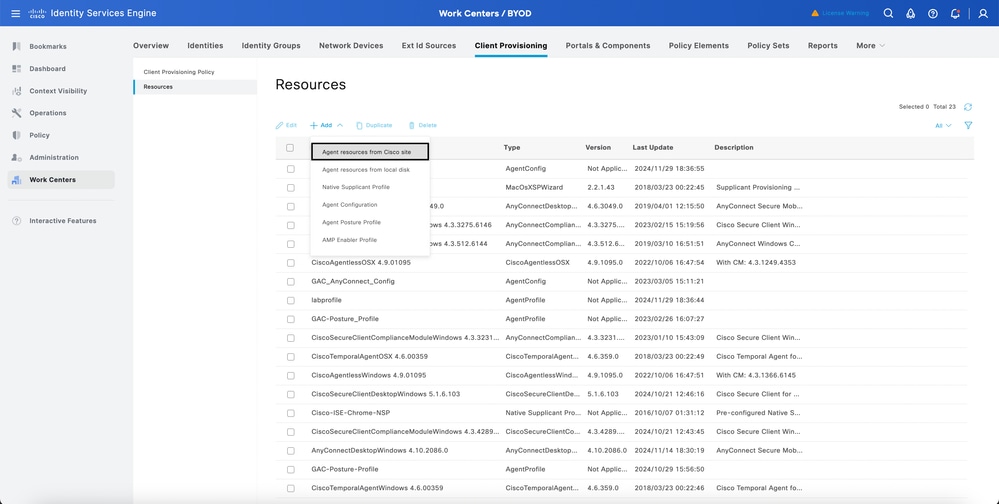Collapse the Add dropdown menu
The image size is (999, 504).
click(326, 126)
